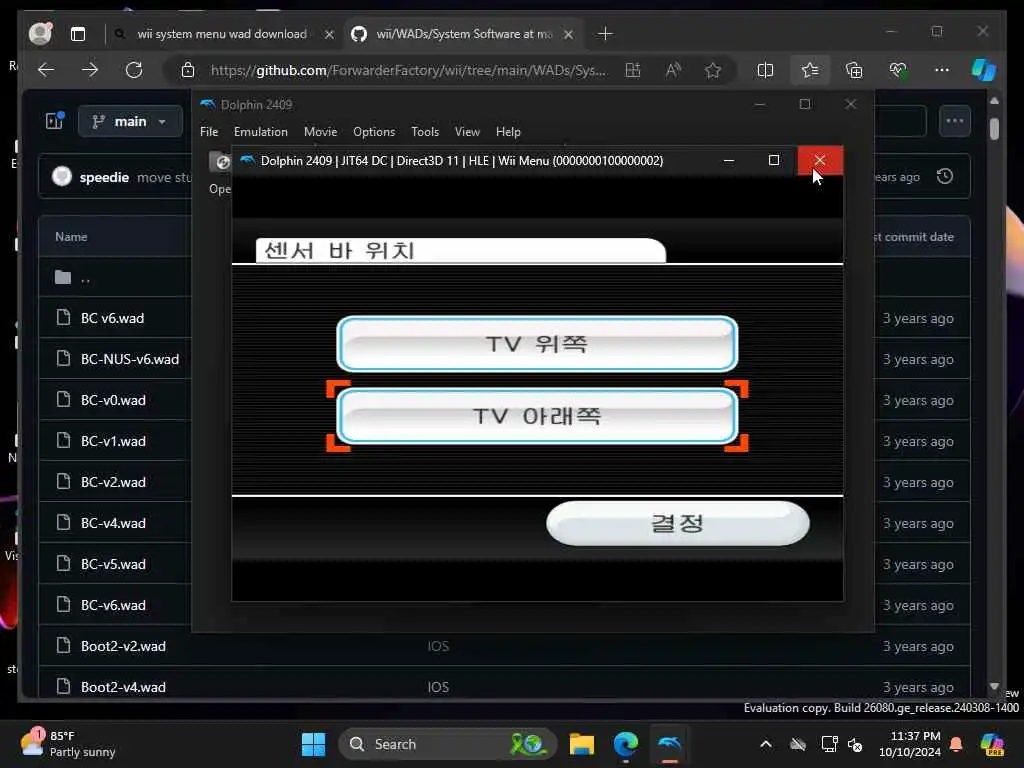This screenshot has width=1024, height=768.
Task: Open speedie author profile link
Action: coord(104,177)
